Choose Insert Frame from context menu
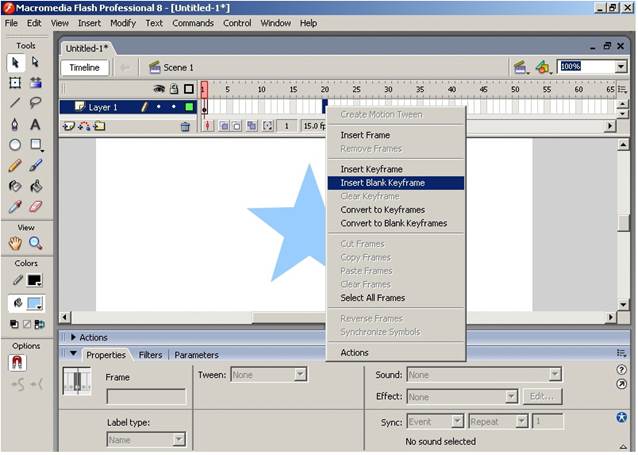 [395, 135]
